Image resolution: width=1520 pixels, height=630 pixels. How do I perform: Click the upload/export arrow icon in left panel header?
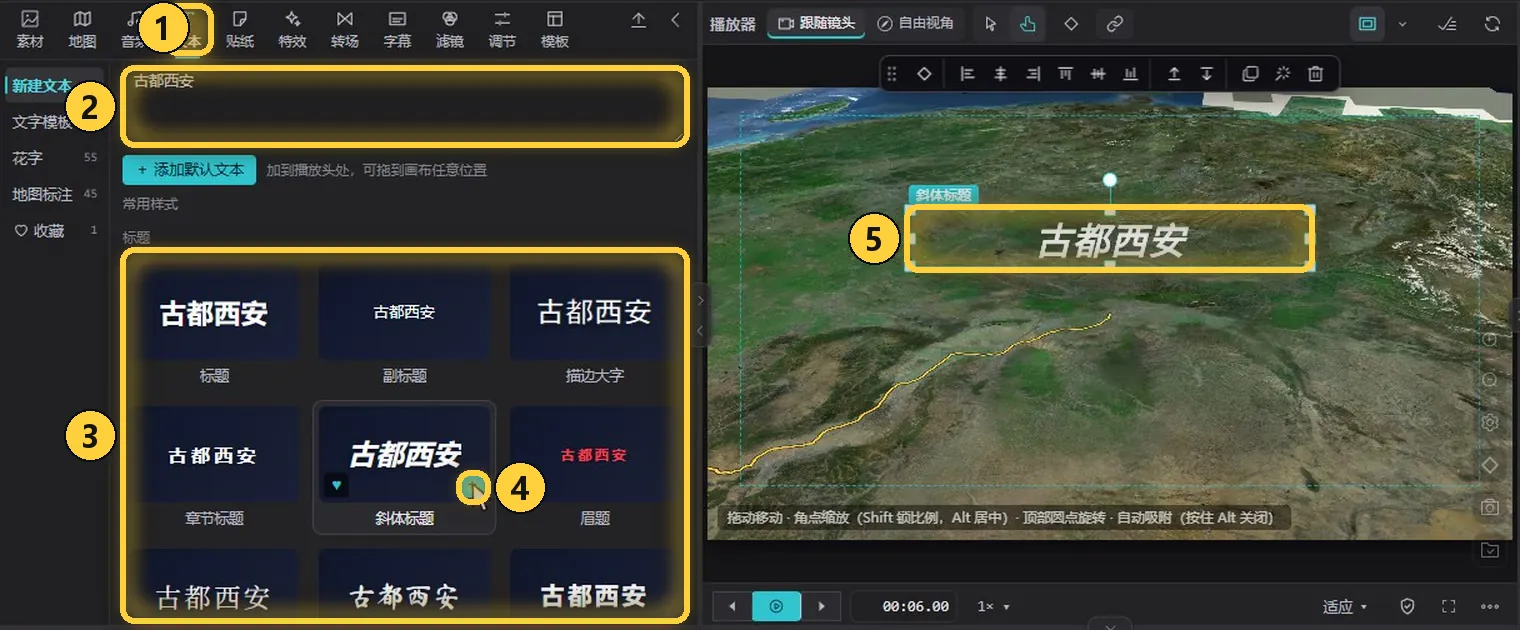(x=639, y=20)
